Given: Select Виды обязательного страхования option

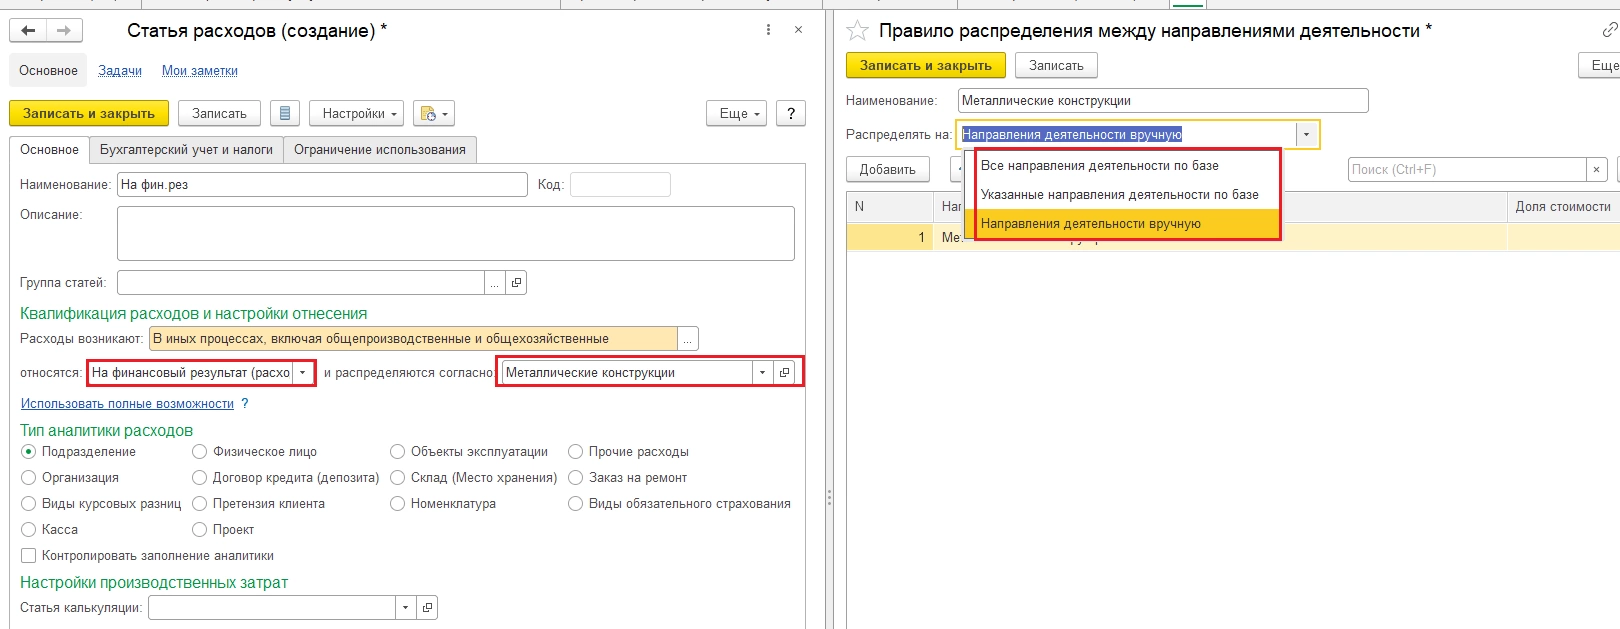Looking at the screenshot, I should pos(575,504).
